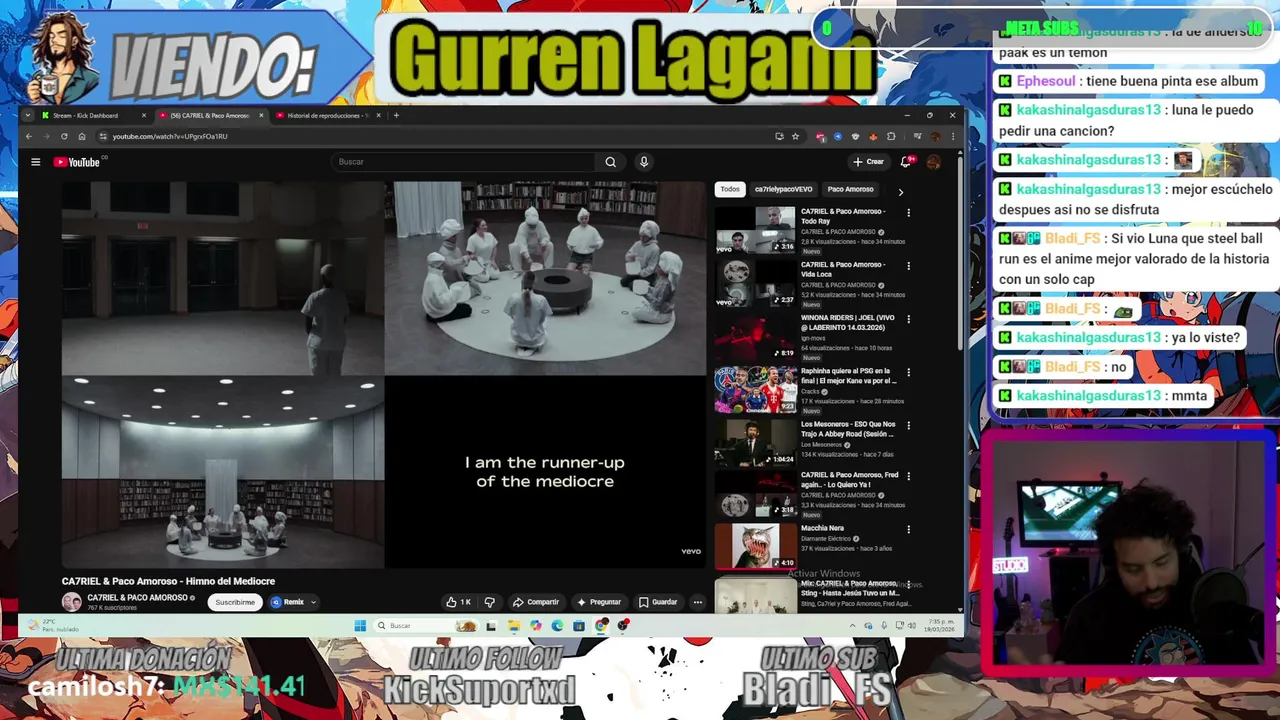Viewport: 1280px width, 720px height.
Task: Select the ca7rielypacoVEVO filter chip
Action: click(x=783, y=189)
